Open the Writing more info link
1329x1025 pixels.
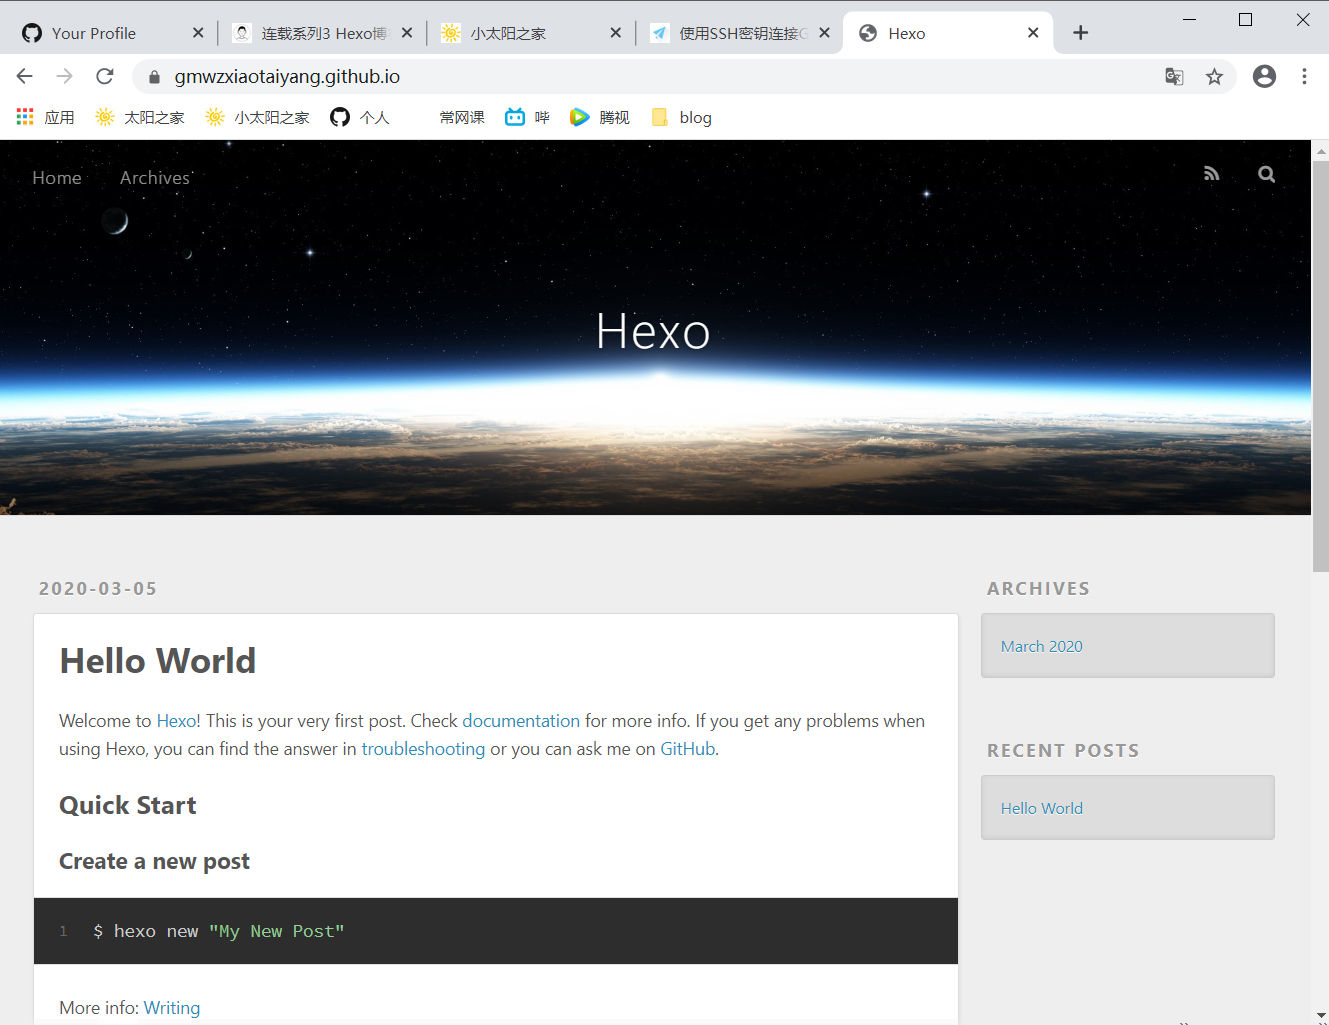172,1008
